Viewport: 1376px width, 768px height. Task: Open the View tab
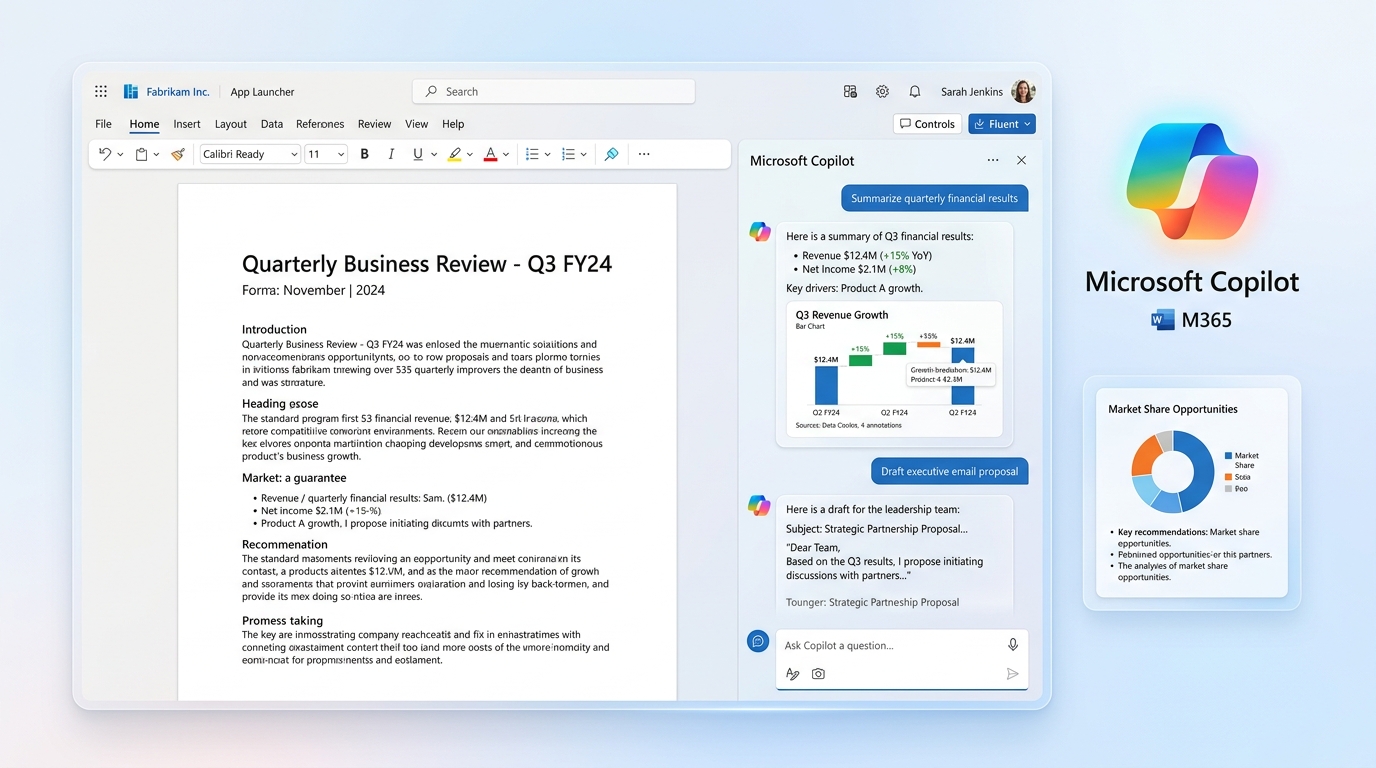click(417, 124)
